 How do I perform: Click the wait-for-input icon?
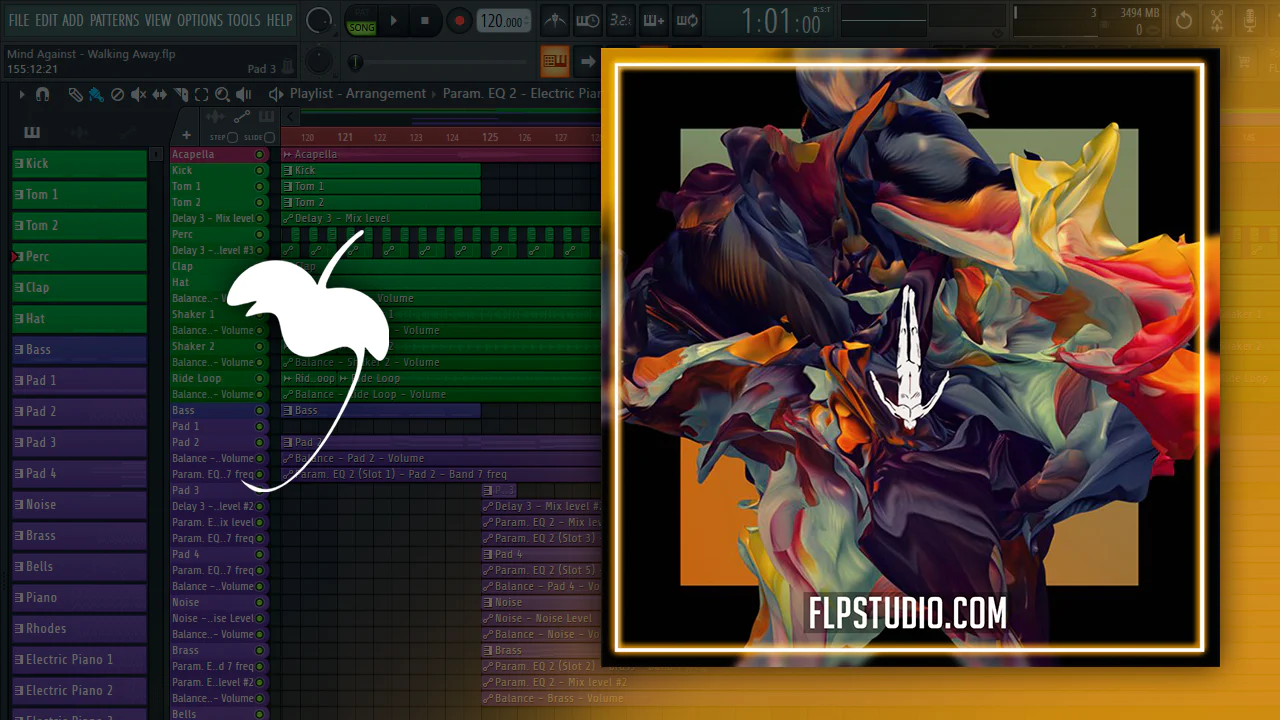[587, 20]
